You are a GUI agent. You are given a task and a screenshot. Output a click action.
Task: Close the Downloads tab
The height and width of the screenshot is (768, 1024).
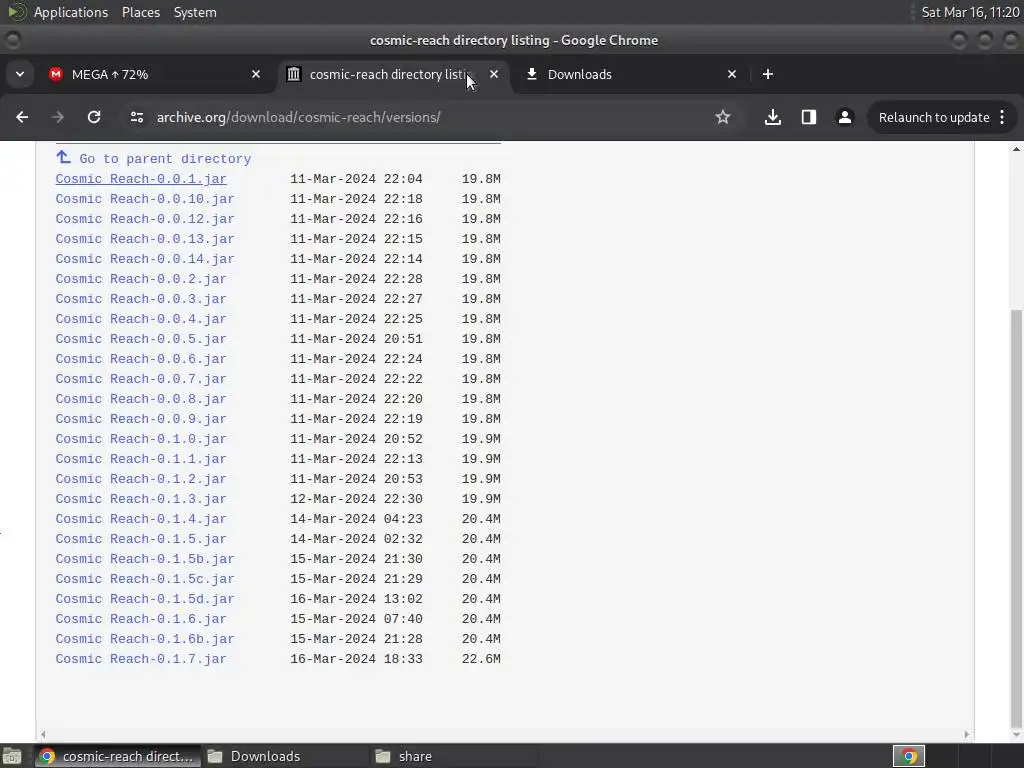[x=732, y=74]
